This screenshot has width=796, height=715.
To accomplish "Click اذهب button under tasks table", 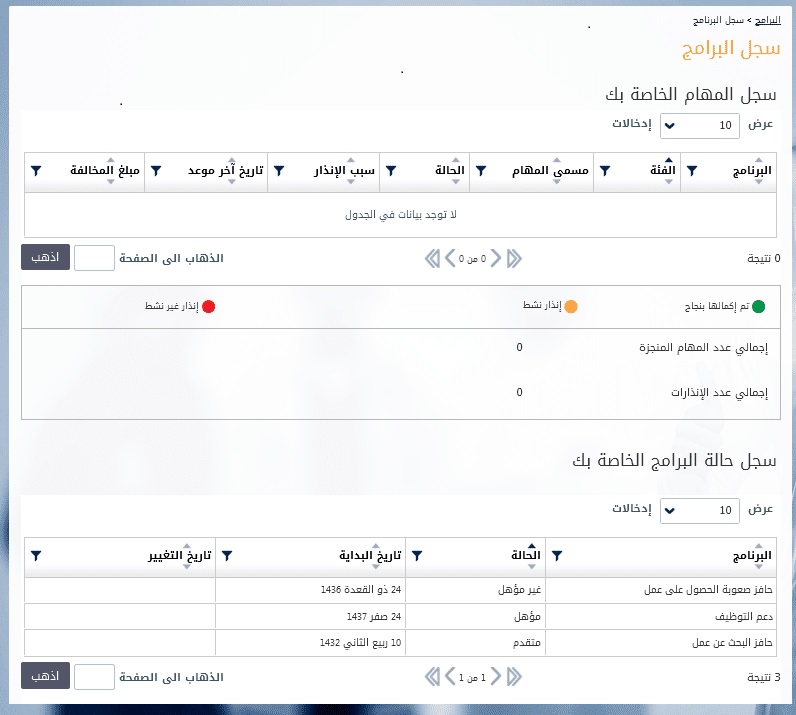I will [x=45, y=257].
